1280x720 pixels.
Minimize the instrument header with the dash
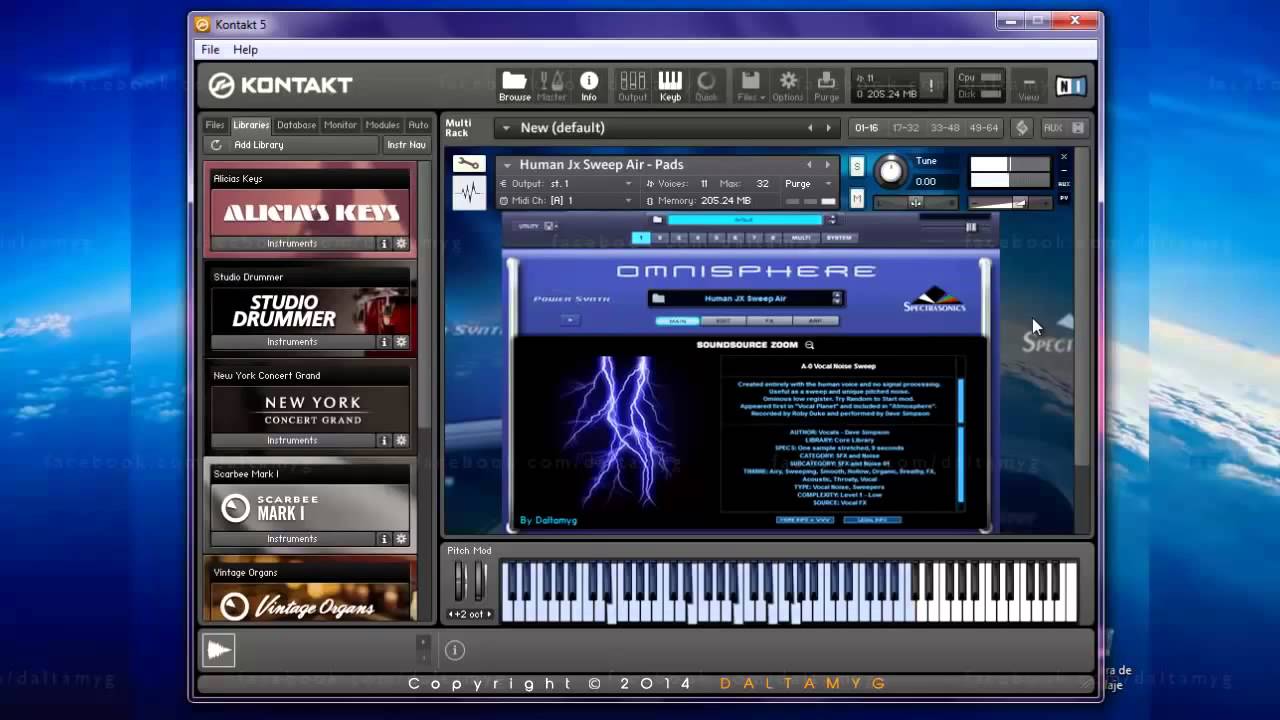pyautogui.click(x=1064, y=170)
